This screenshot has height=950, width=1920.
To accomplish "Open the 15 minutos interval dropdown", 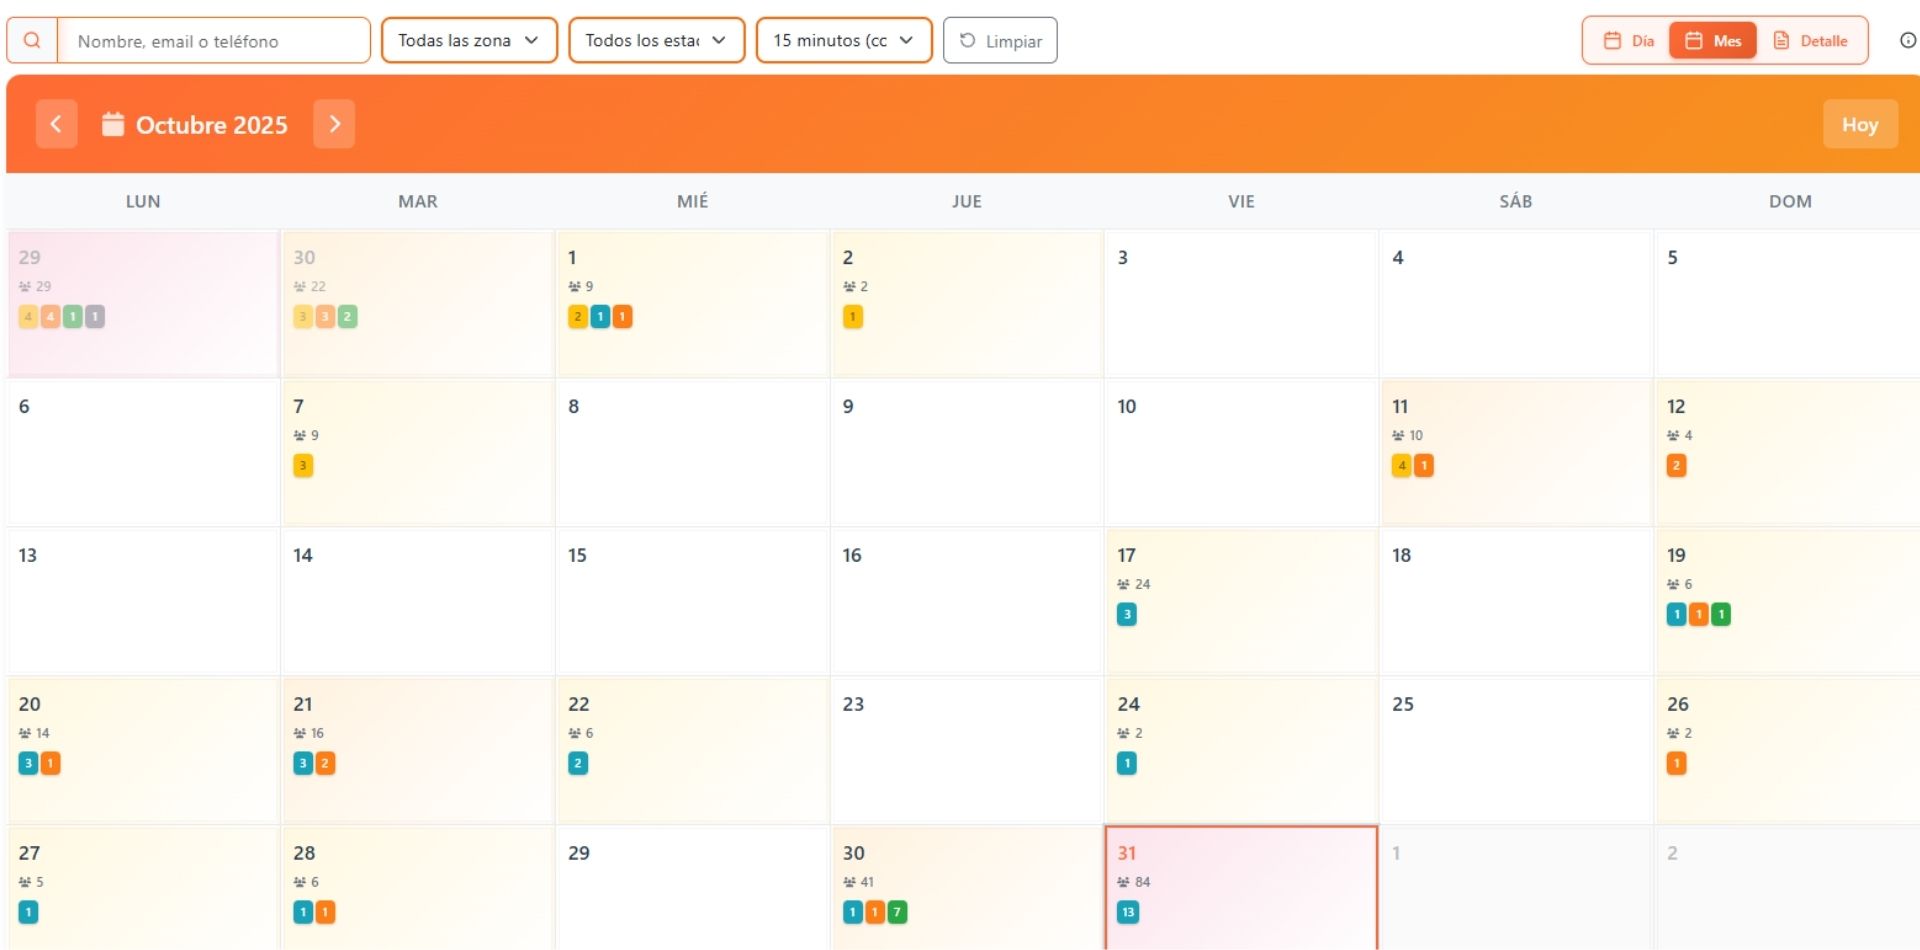I will point(843,41).
